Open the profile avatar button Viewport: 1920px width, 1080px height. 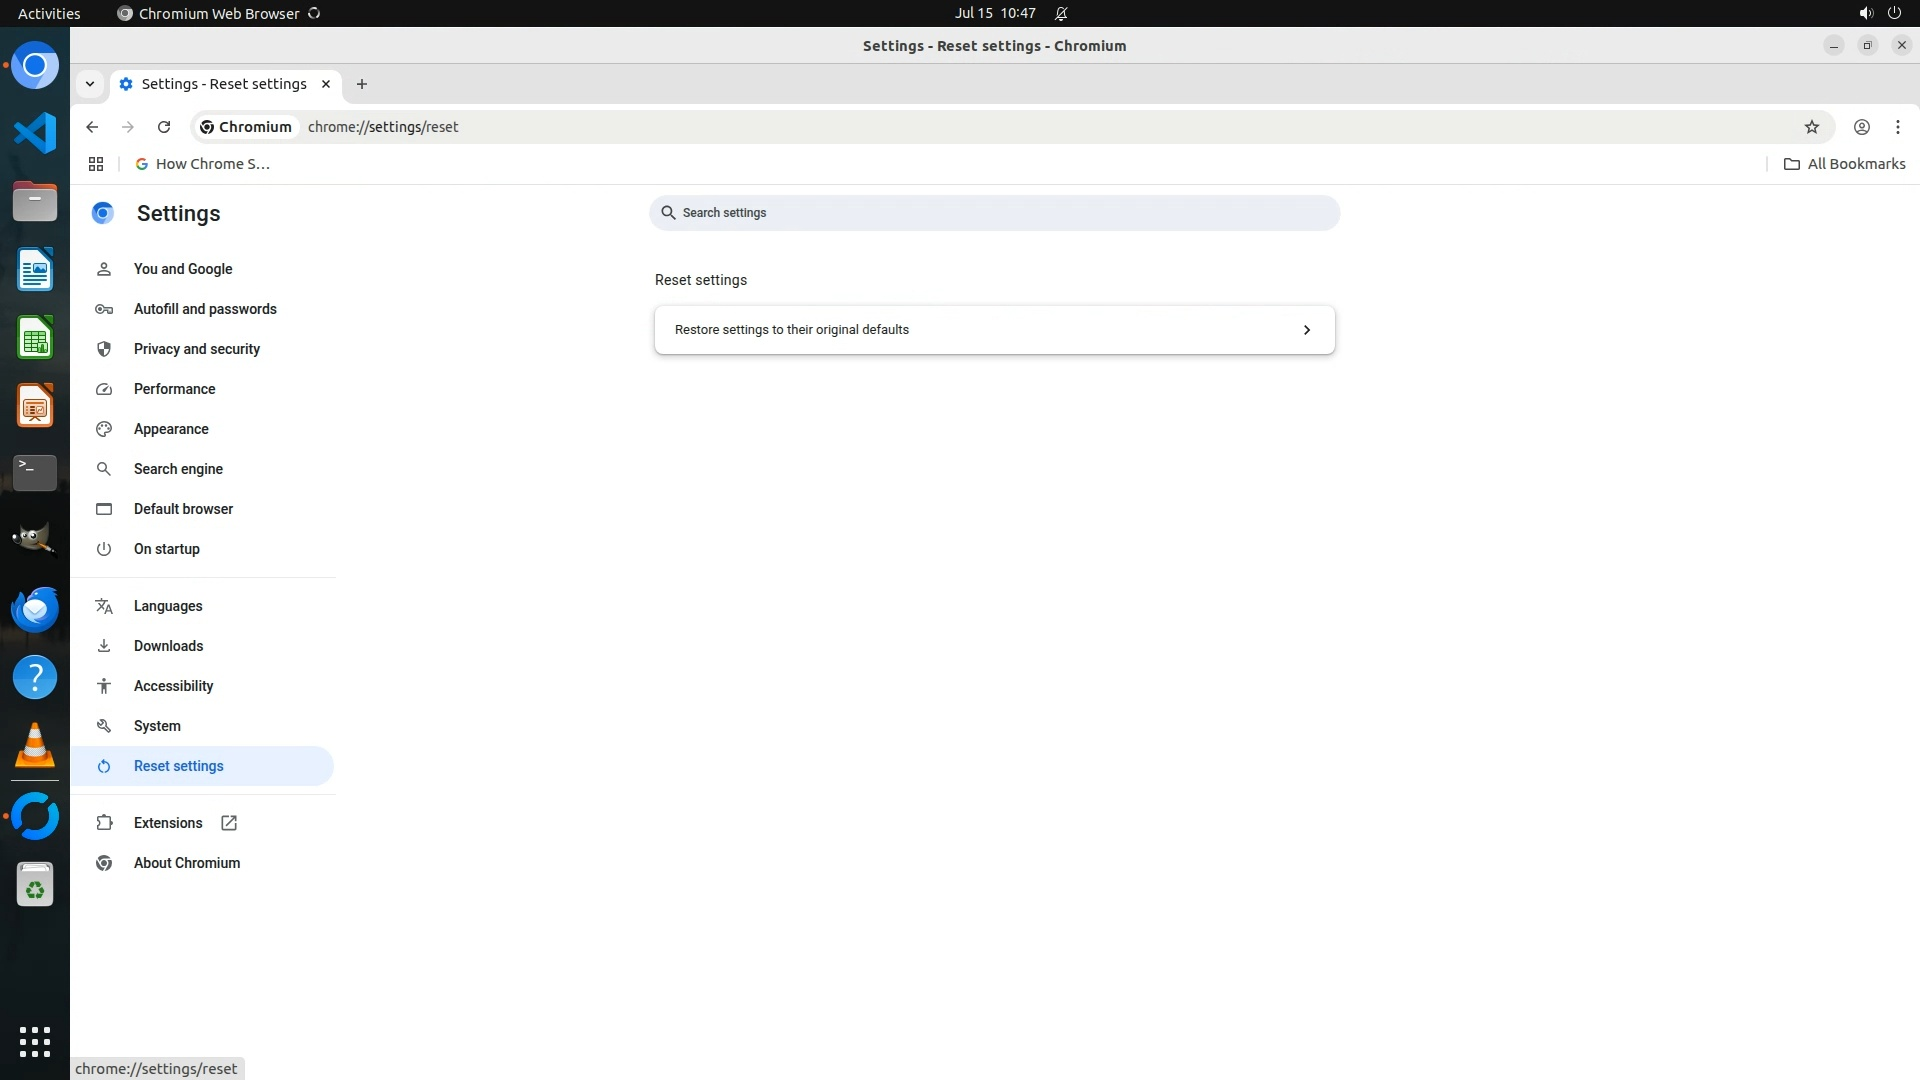(x=1861, y=127)
